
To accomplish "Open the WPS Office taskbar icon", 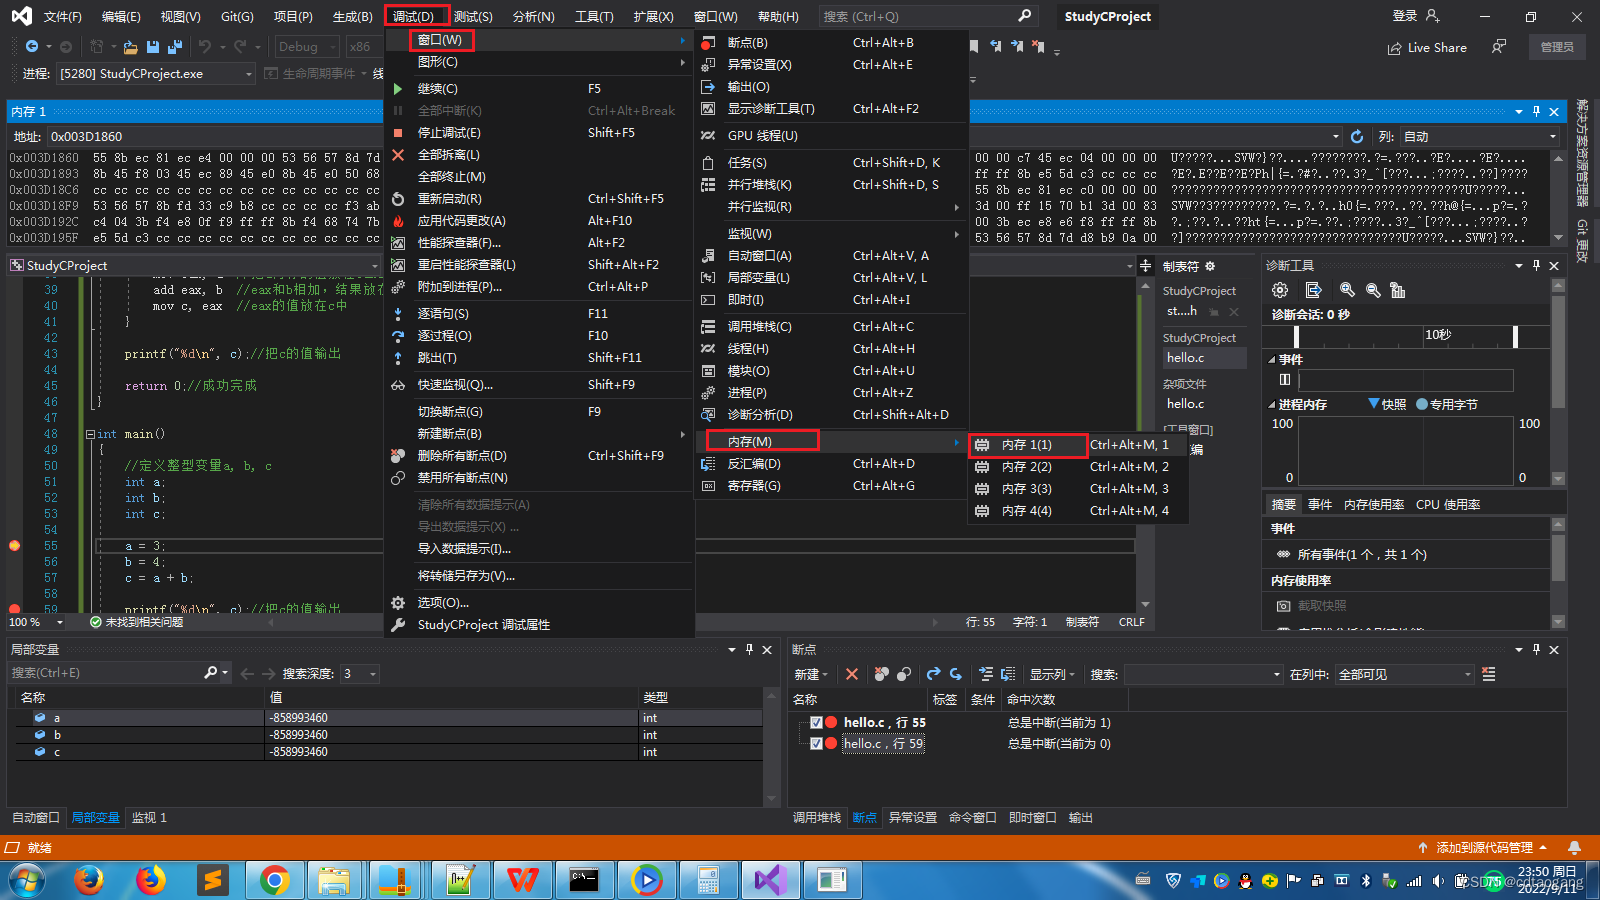I will [x=522, y=880].
